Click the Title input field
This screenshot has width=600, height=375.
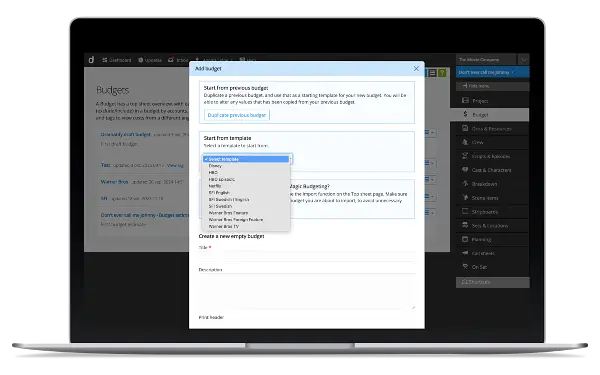tap(307, 256)
